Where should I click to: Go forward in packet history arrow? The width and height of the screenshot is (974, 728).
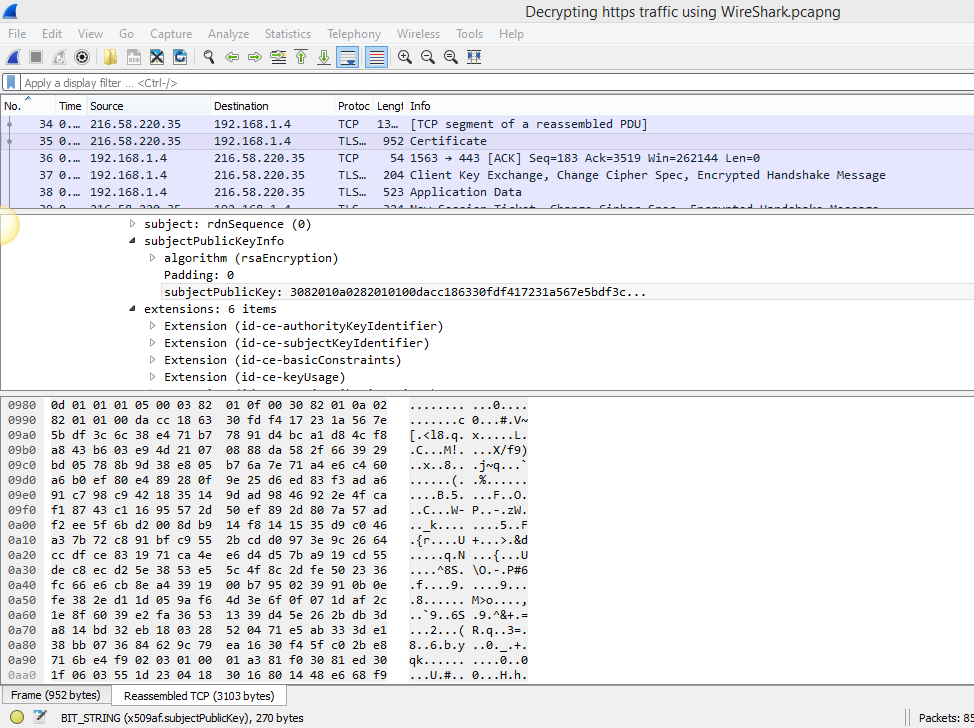tap(255, 57)
